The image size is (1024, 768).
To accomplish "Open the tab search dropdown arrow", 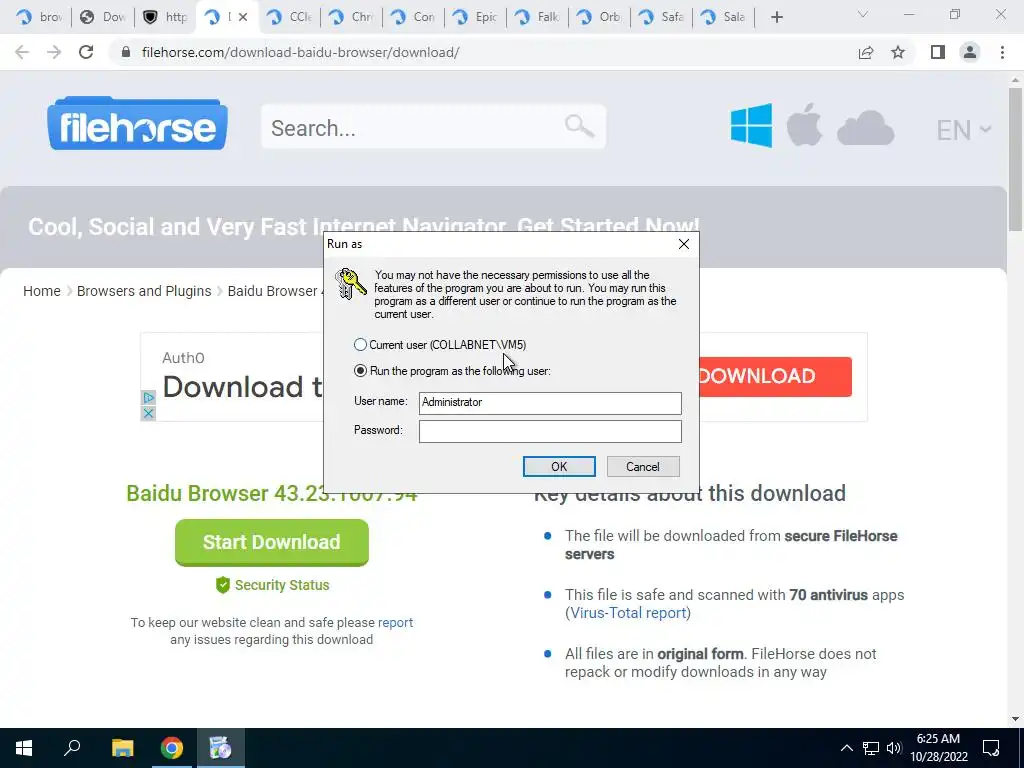I will click(863, 15).
